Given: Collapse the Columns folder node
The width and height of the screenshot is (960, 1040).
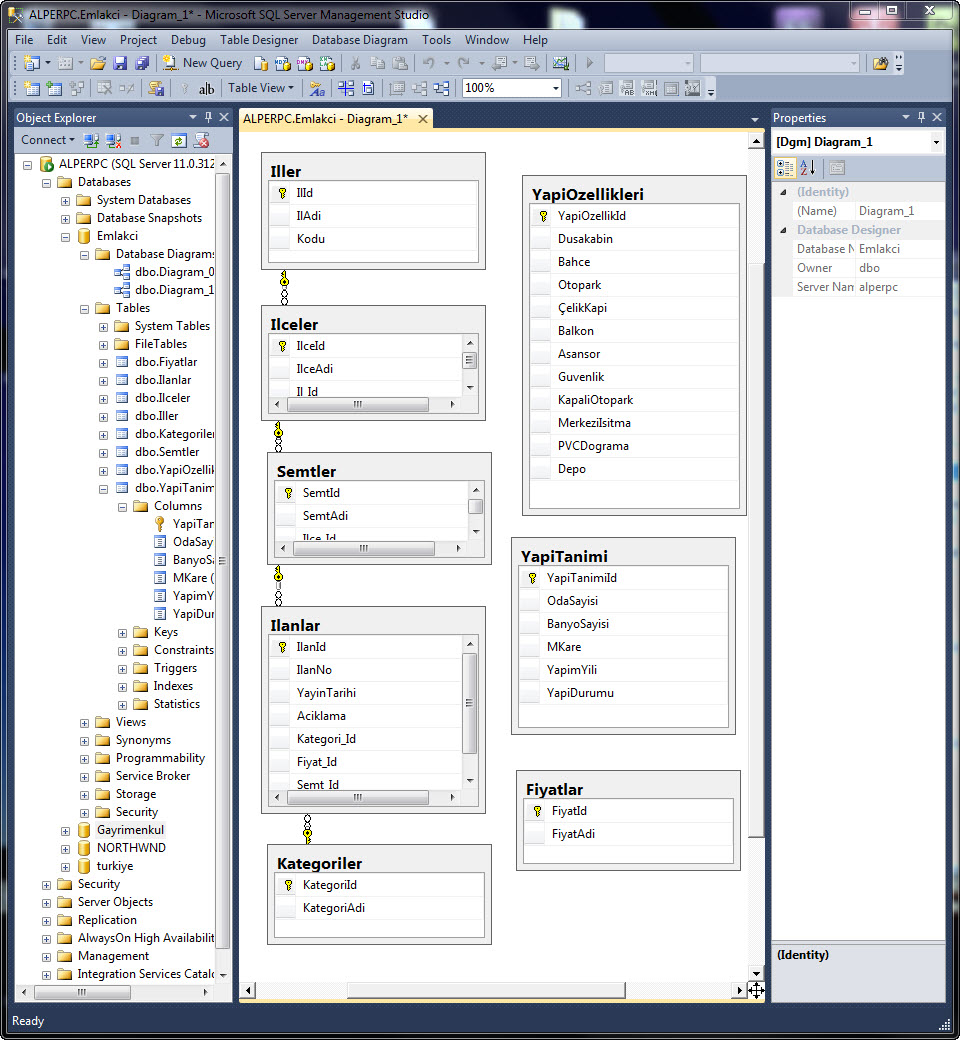Looking at the screenshot, I should 123,507.
